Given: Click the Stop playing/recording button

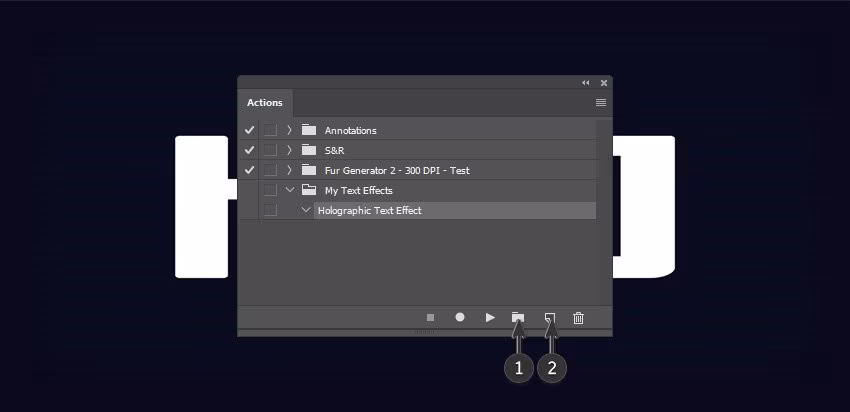Looking at the screenshot, I should point(430,318).
